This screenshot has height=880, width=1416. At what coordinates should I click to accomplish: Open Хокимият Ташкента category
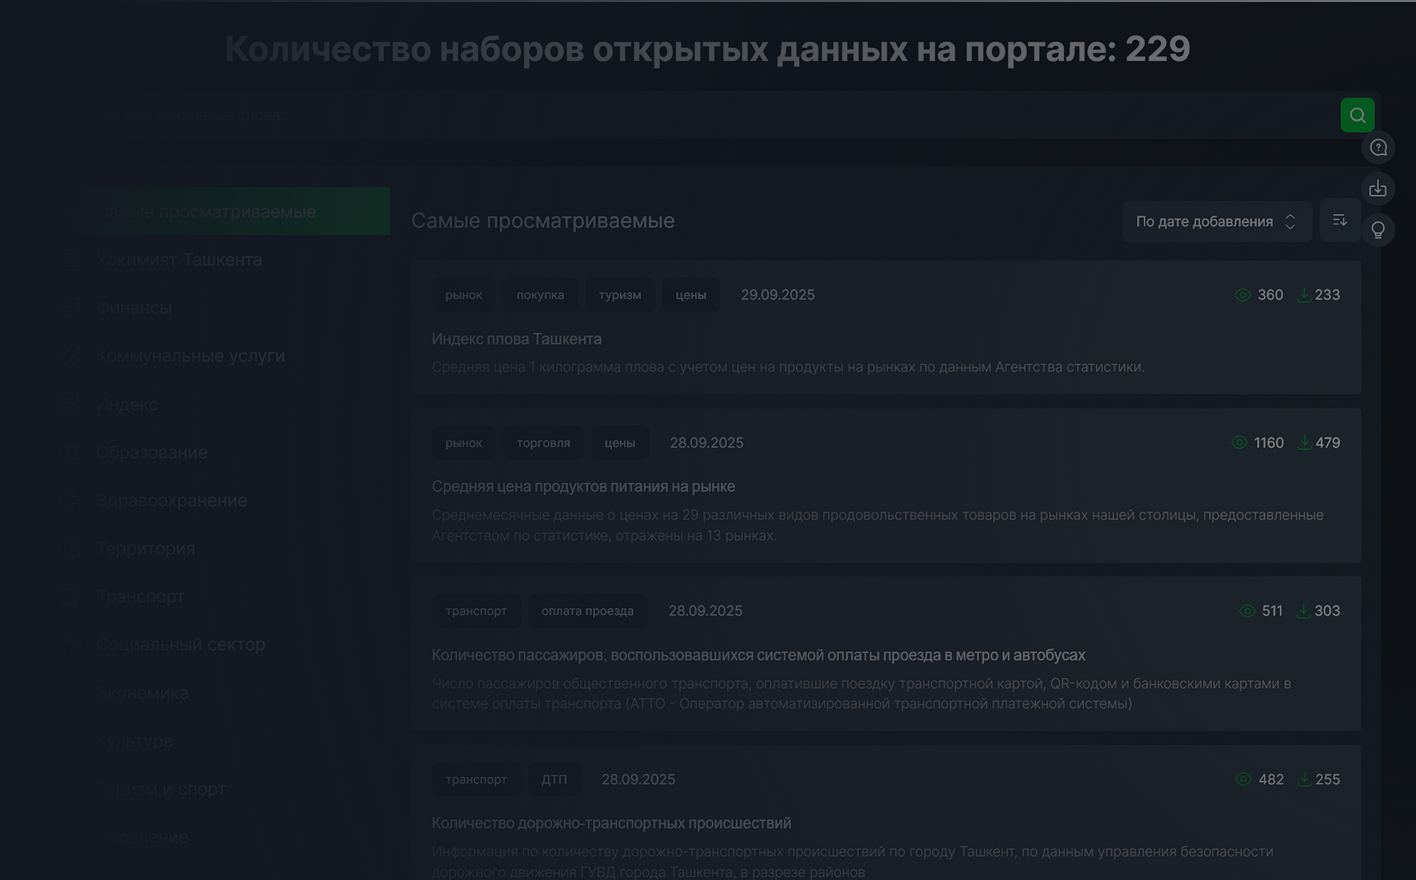tap(179, 260)
